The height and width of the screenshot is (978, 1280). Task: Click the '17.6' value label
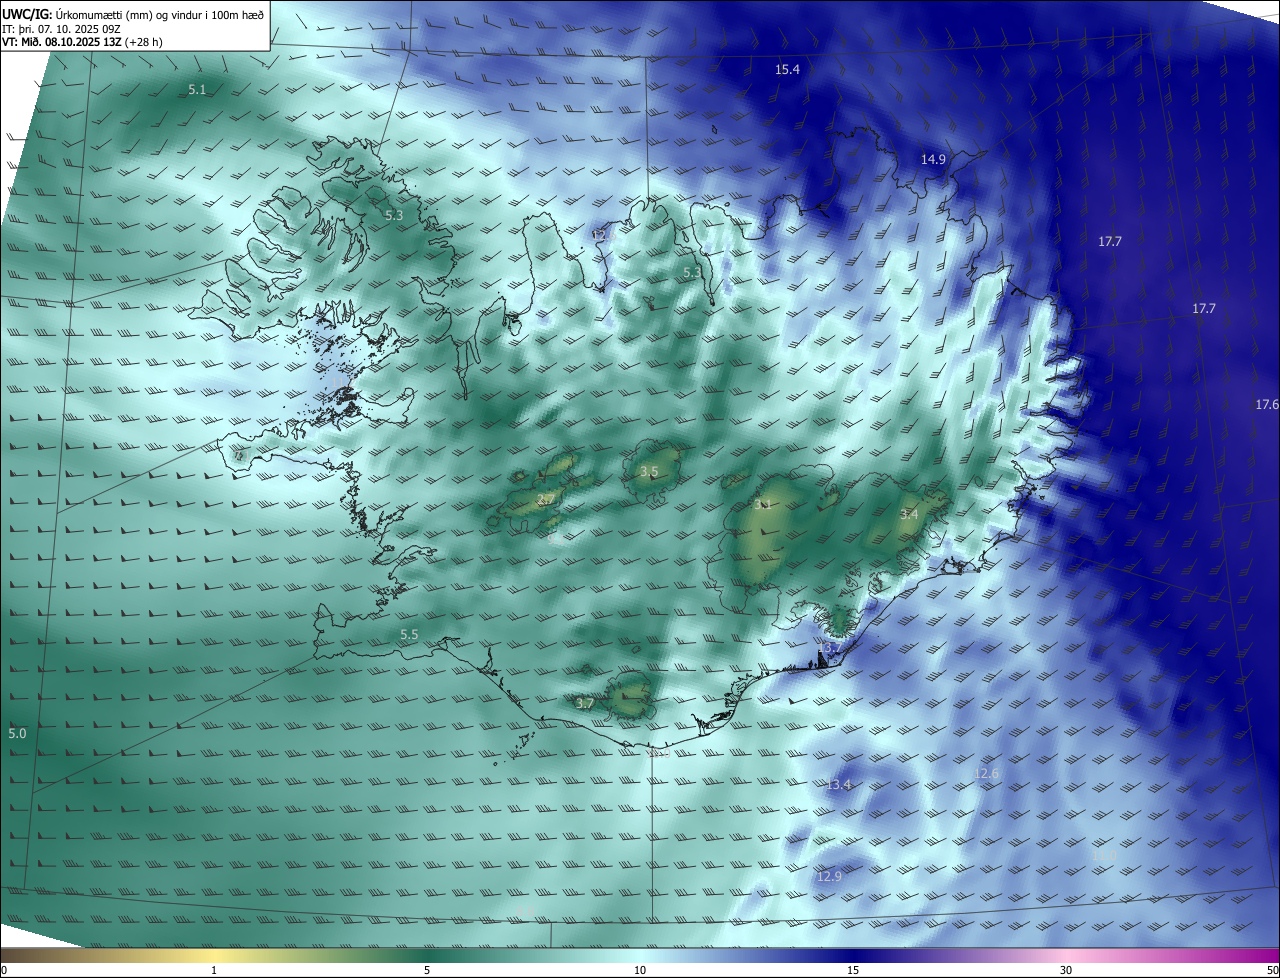pyautogui.click(x=1267, y=404)
